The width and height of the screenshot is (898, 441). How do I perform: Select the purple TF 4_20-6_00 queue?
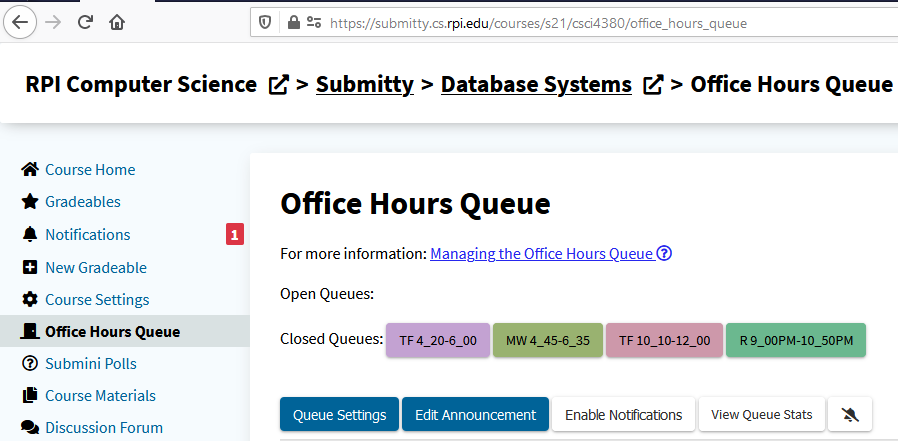[x=438, y=340]
